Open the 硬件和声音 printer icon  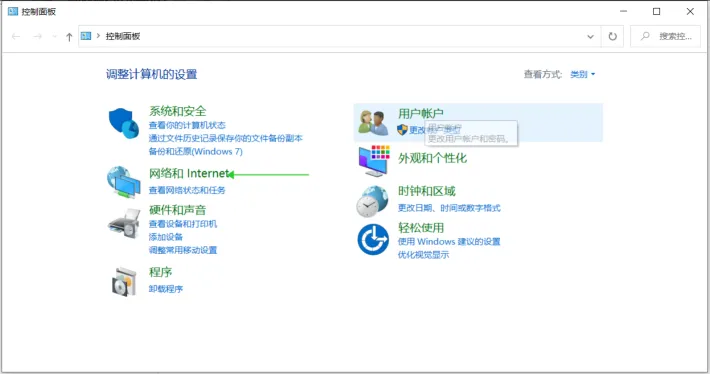124,223
